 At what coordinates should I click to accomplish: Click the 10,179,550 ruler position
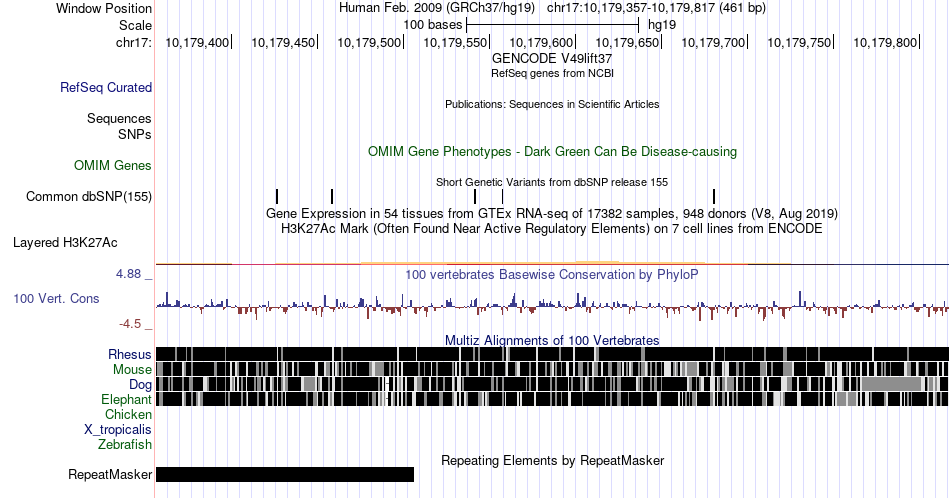tap(455, 42)
